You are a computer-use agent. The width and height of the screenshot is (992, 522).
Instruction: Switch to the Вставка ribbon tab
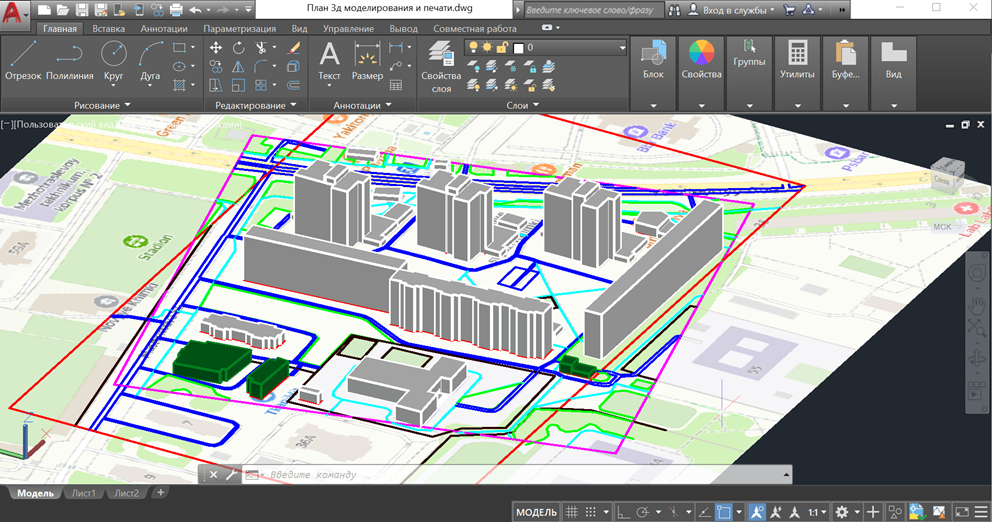click(108, 29)
